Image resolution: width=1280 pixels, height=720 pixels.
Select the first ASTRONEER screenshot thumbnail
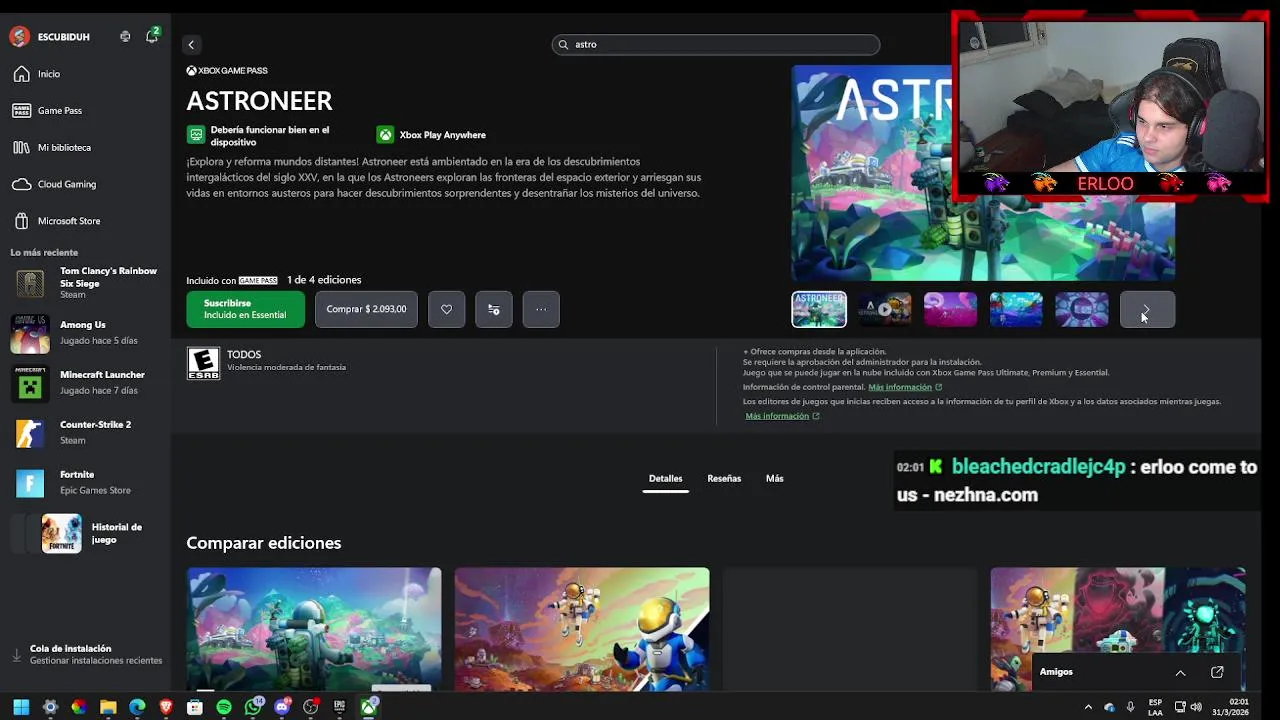[x=819, y=309]
